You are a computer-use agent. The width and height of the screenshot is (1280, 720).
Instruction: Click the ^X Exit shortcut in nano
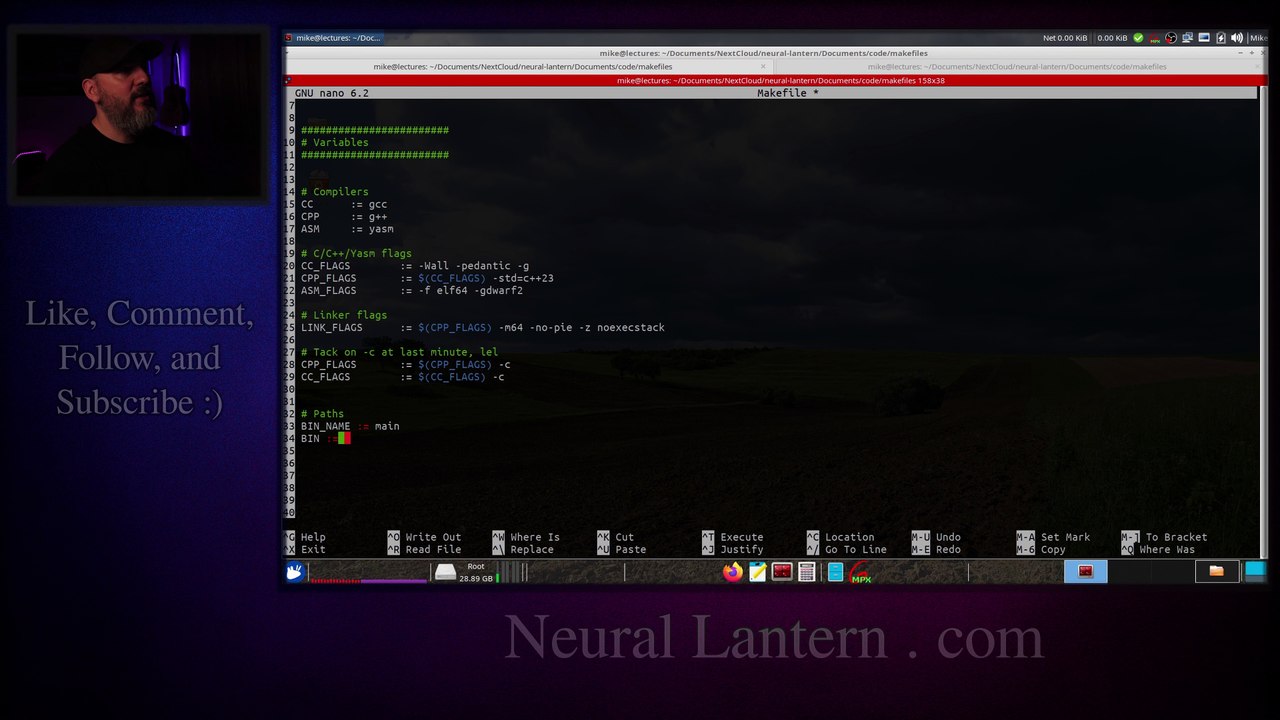click(306, 549)
